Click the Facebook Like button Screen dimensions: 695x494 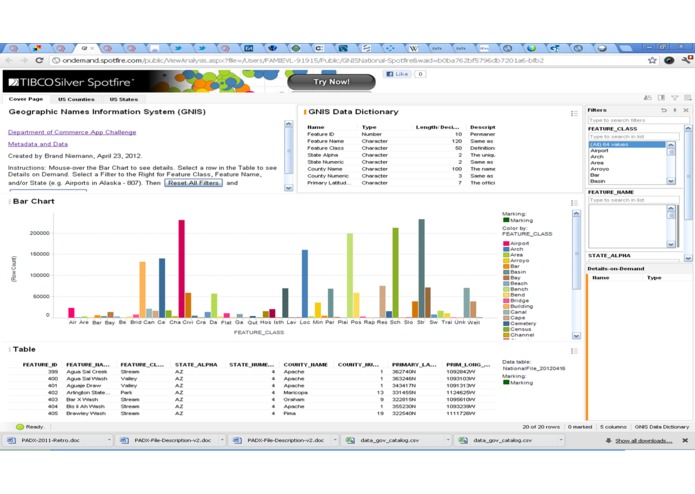[x=398, y=74]
